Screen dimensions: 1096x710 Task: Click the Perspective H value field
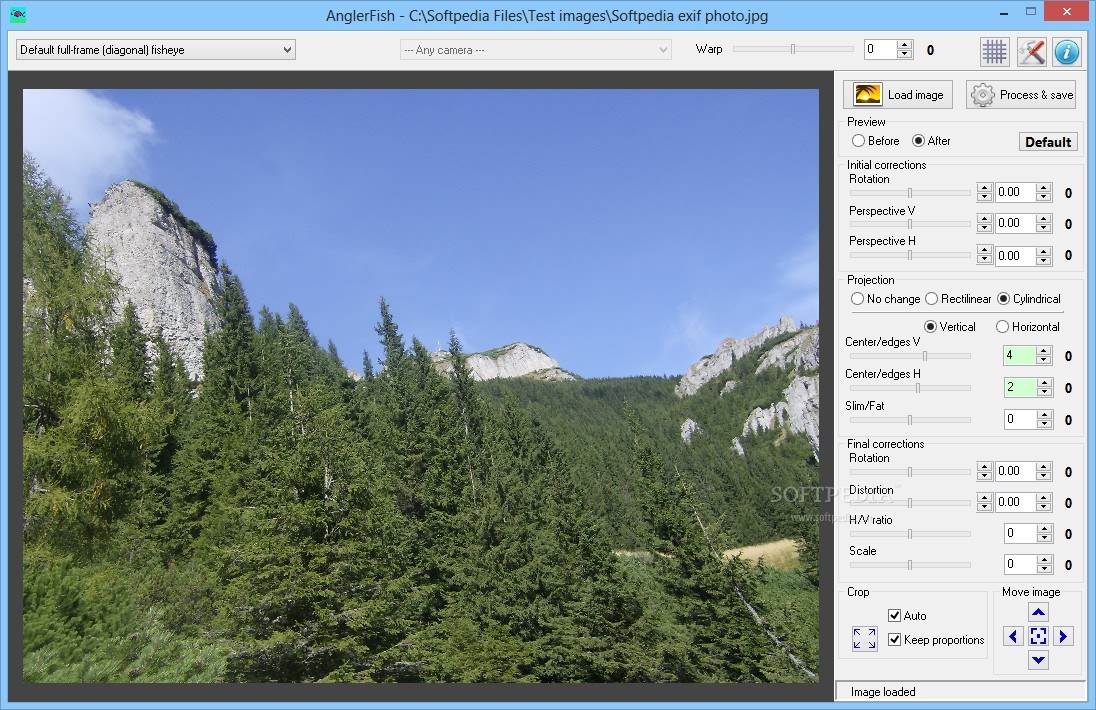point(1014,255)
